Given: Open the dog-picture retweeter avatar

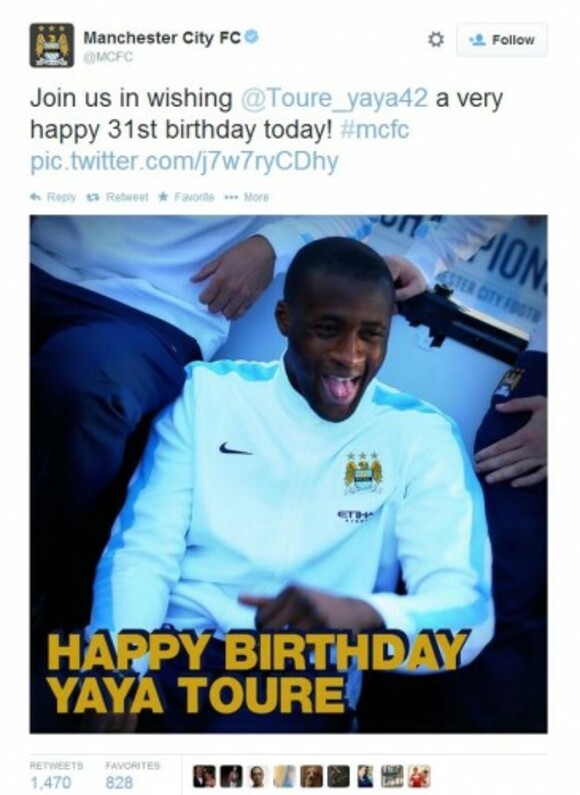Looking at the screenshot, I should pos(312,777).
